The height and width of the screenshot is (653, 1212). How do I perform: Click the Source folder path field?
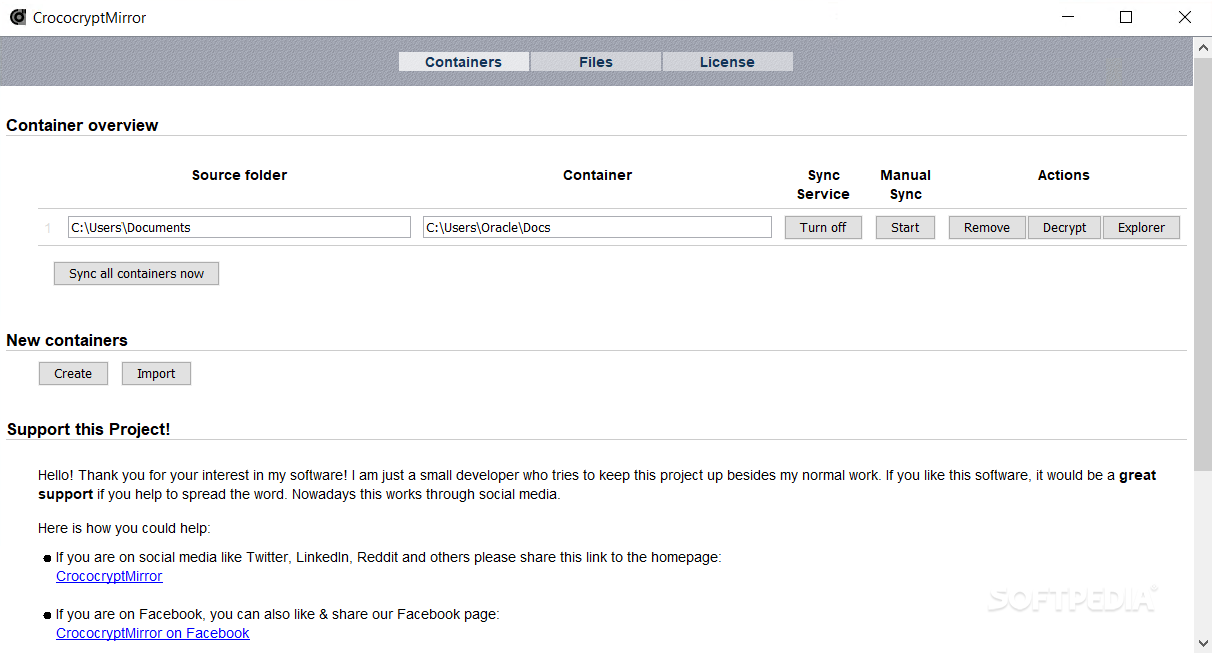239,227
